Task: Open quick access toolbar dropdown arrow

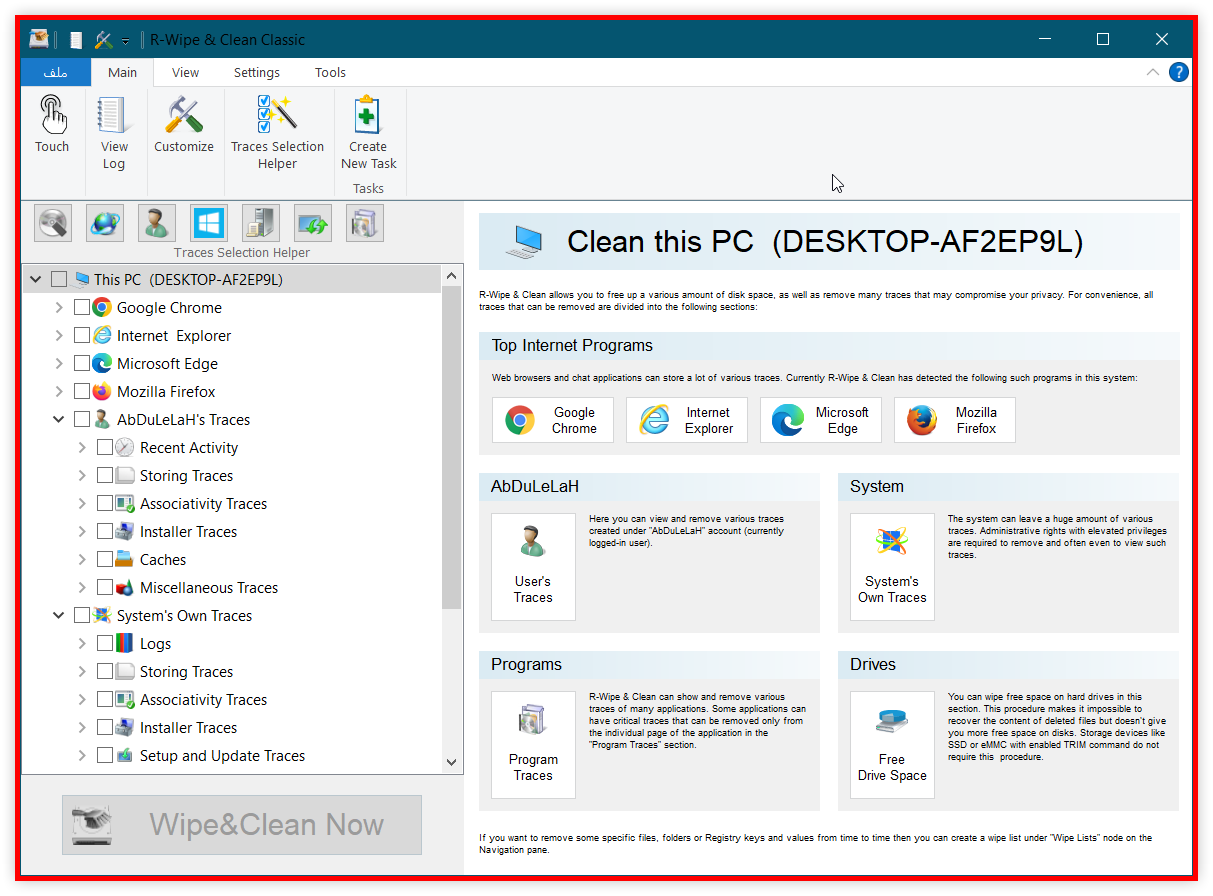Action: click(x=125, y=41)
